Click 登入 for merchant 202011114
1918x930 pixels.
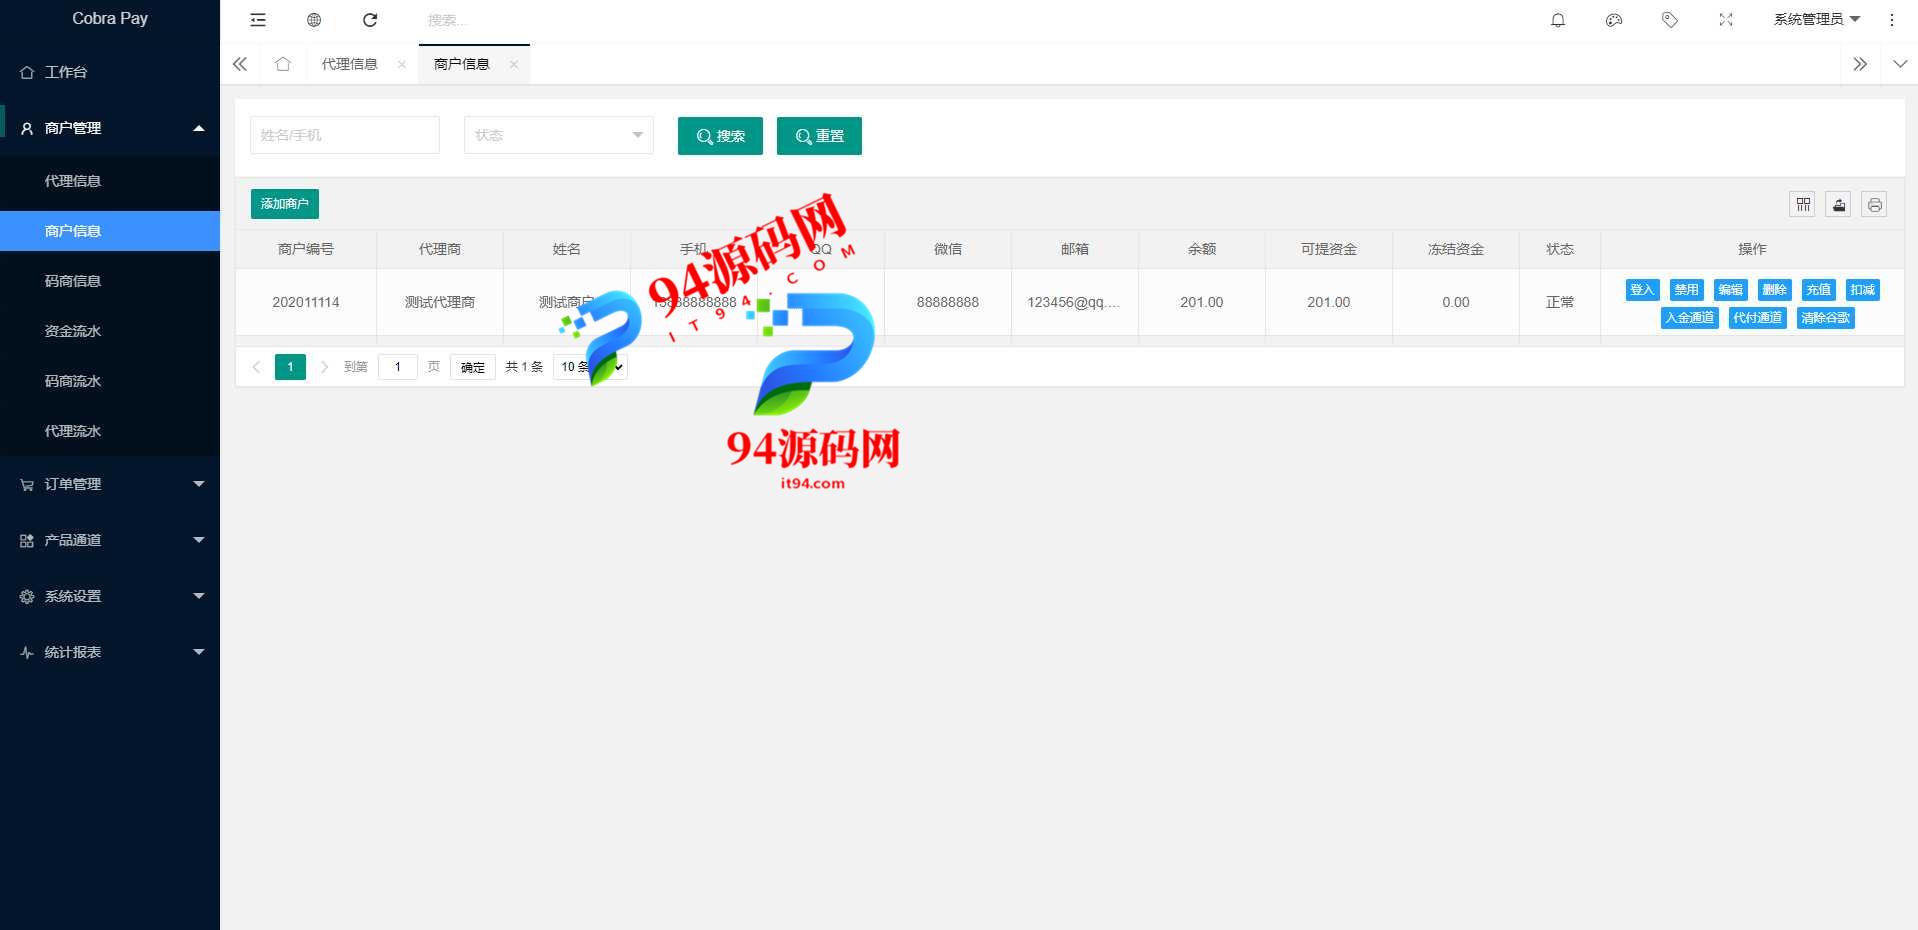point(1642,290)
